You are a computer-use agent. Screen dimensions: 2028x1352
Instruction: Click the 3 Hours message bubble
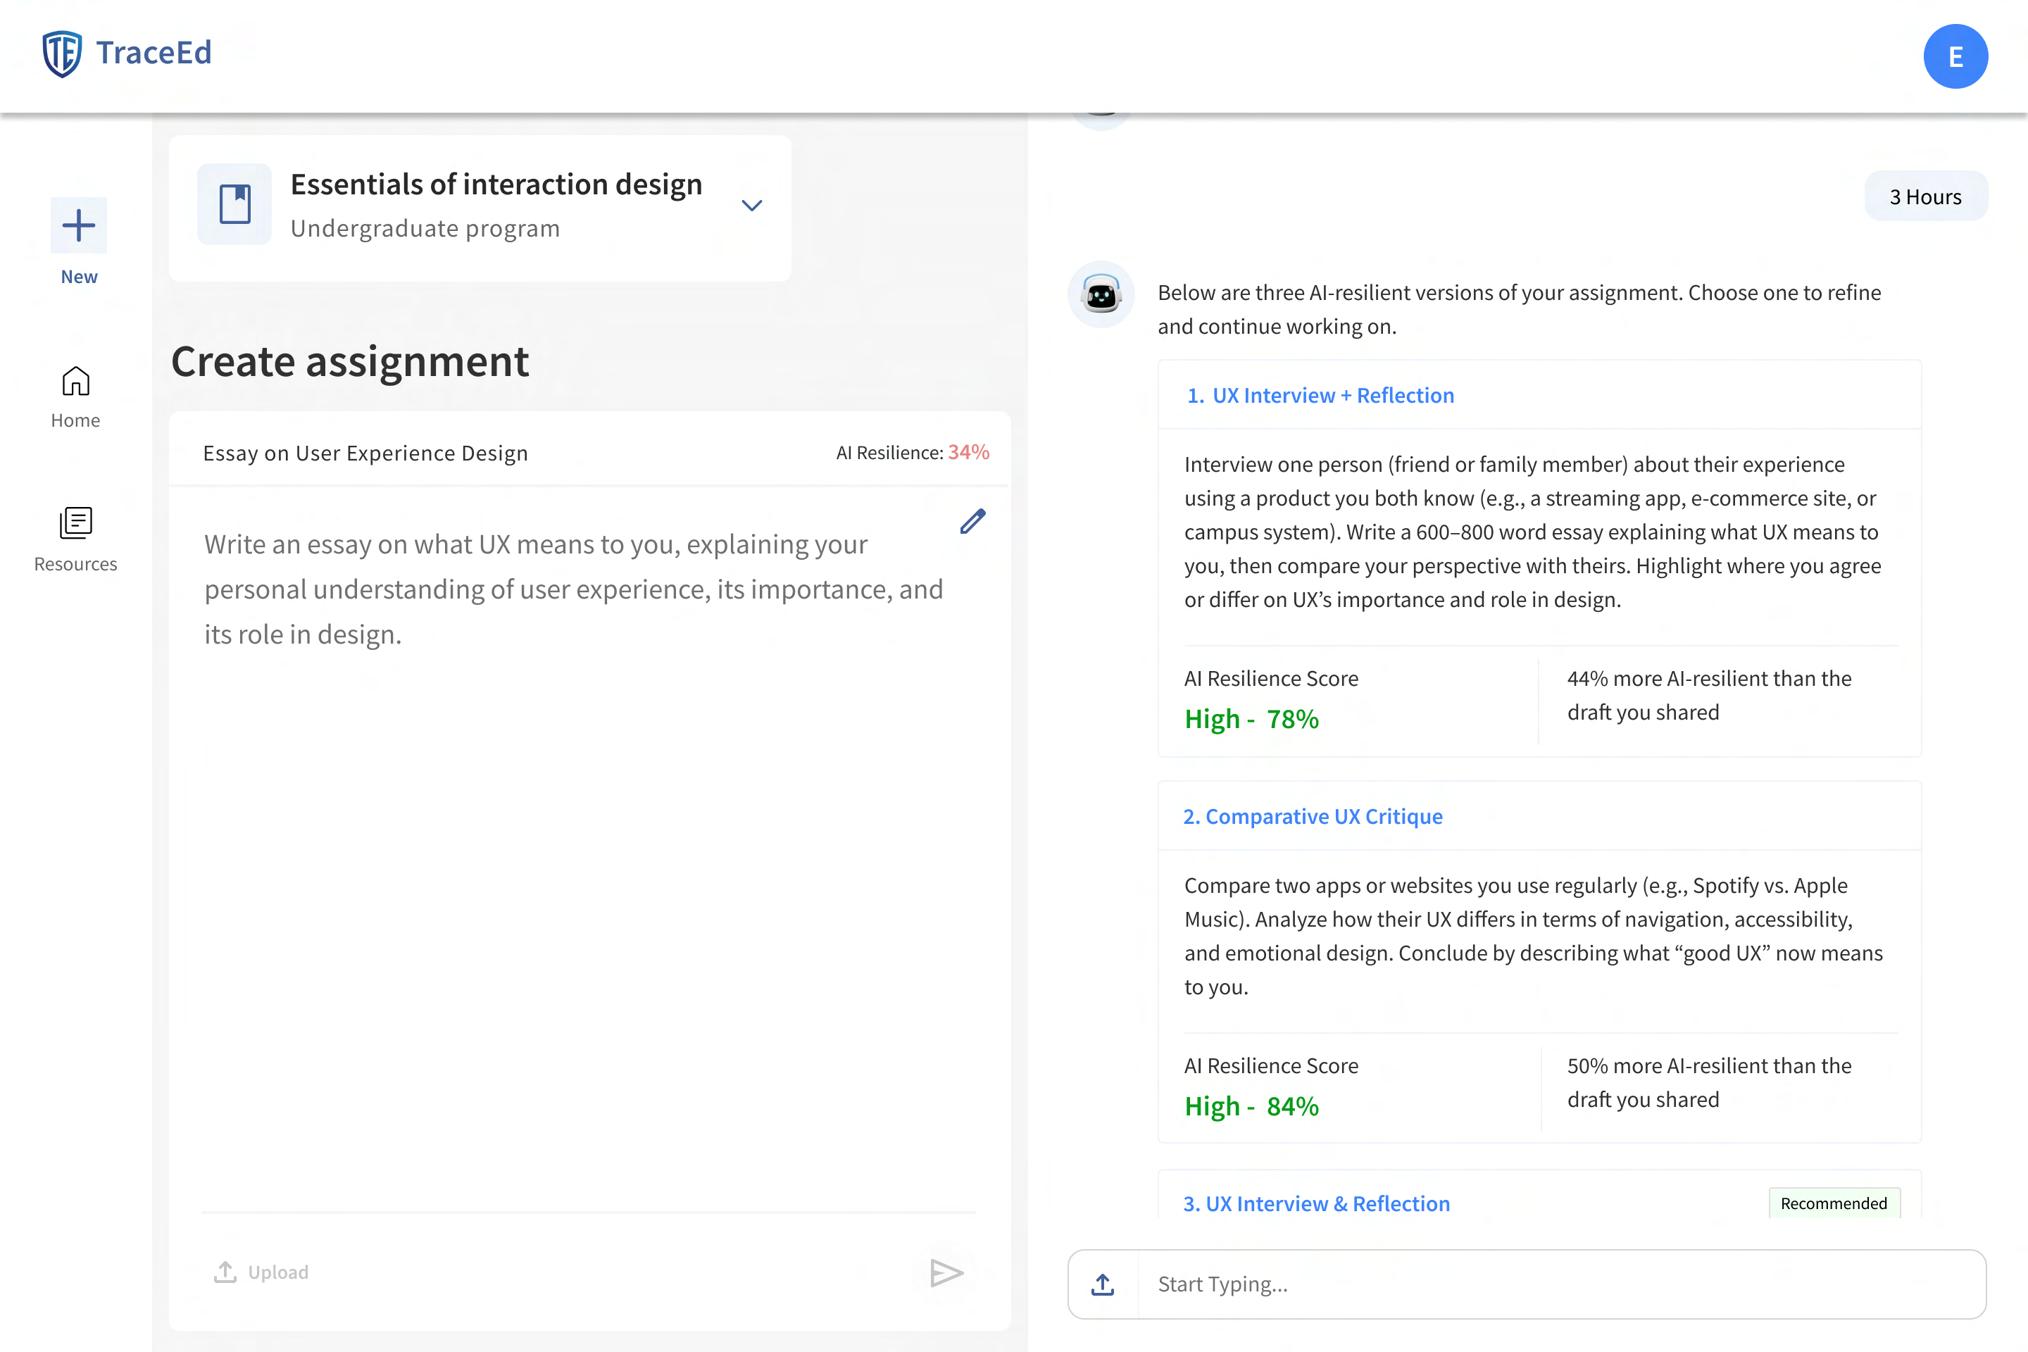tap(1925, 197)
